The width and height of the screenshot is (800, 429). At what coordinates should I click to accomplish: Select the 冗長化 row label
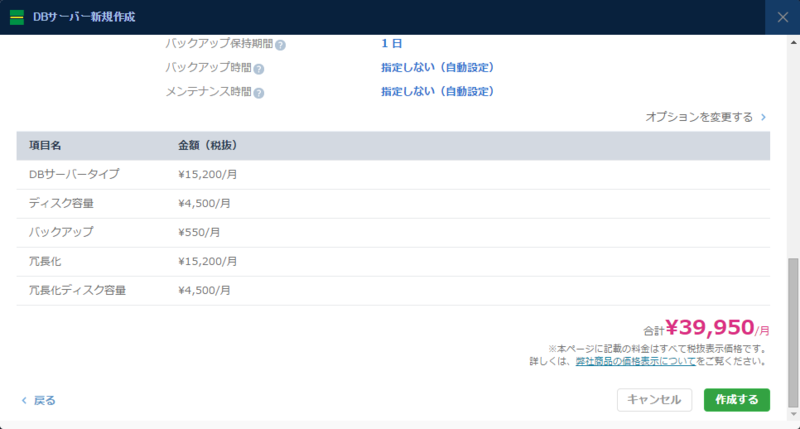[x=45, y=261]
